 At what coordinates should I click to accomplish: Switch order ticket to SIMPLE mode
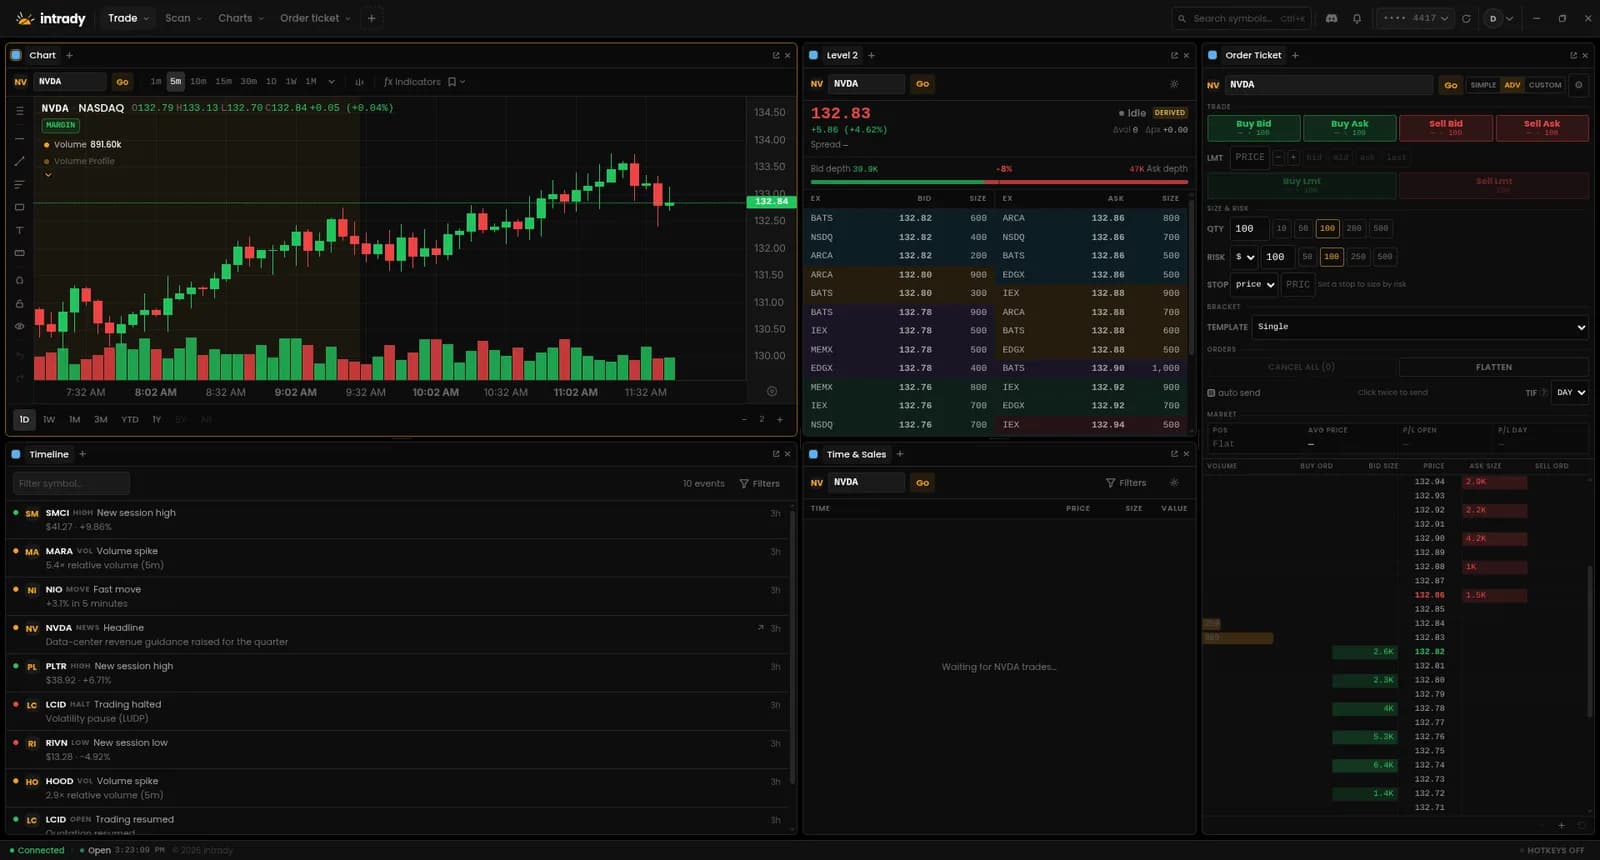1483,85
